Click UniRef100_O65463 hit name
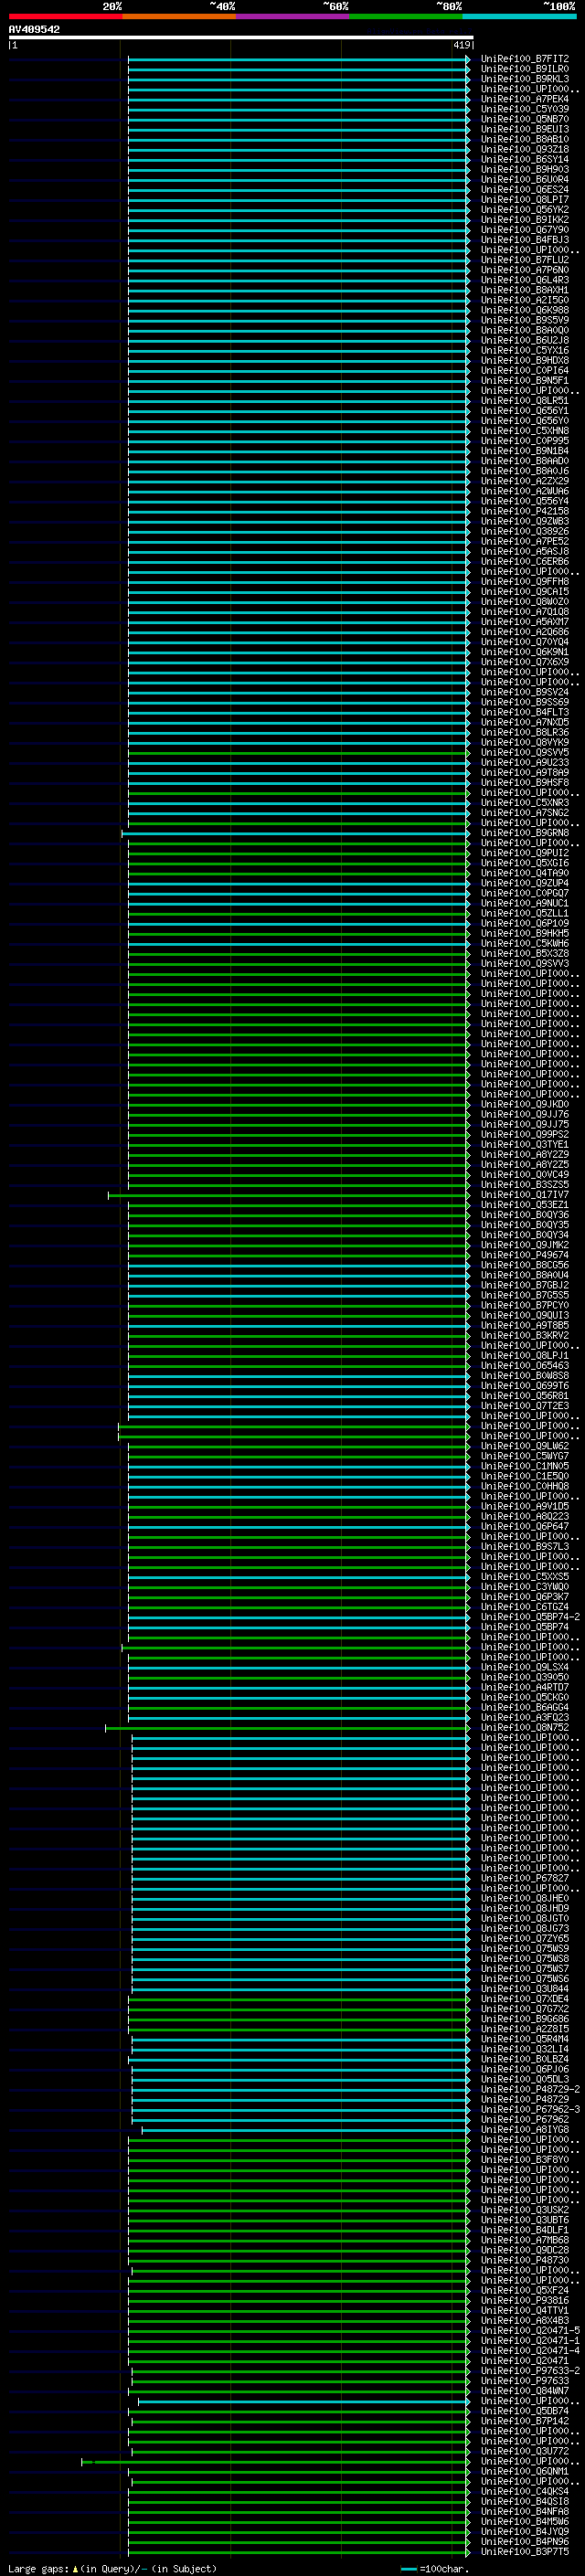 click(x=524, y=1365)
